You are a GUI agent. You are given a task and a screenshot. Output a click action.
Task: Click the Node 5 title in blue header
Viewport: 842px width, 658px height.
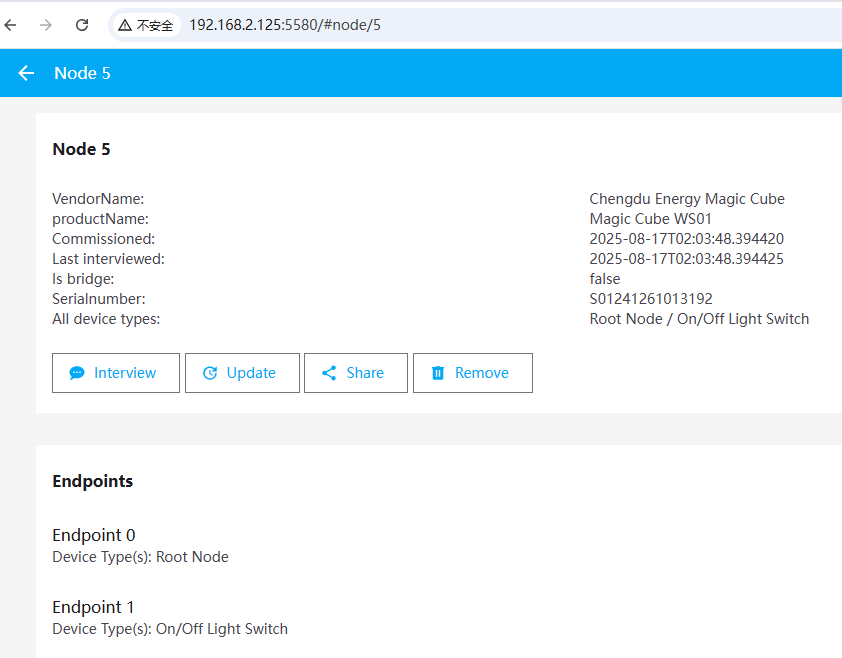pyautogui.click(x=82, y=73)
